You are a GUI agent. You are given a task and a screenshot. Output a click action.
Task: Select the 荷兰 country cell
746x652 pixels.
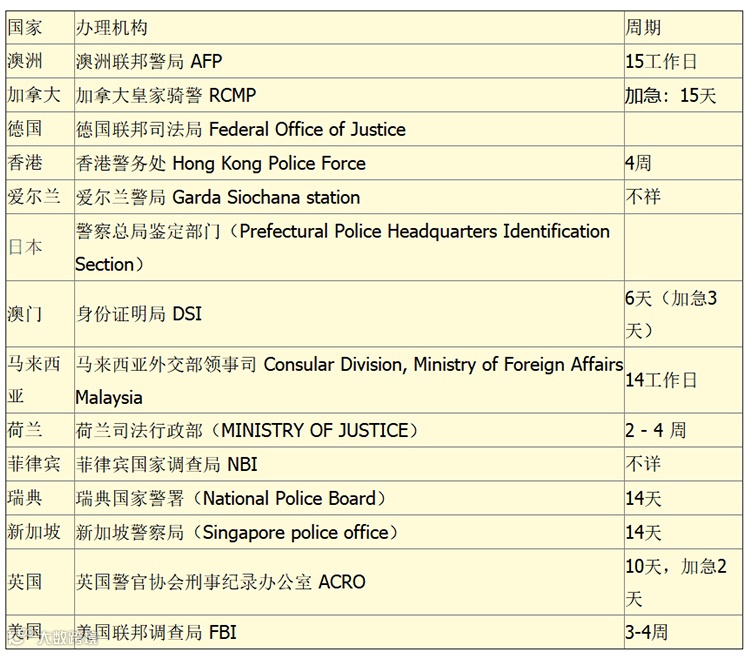(40, 430)
